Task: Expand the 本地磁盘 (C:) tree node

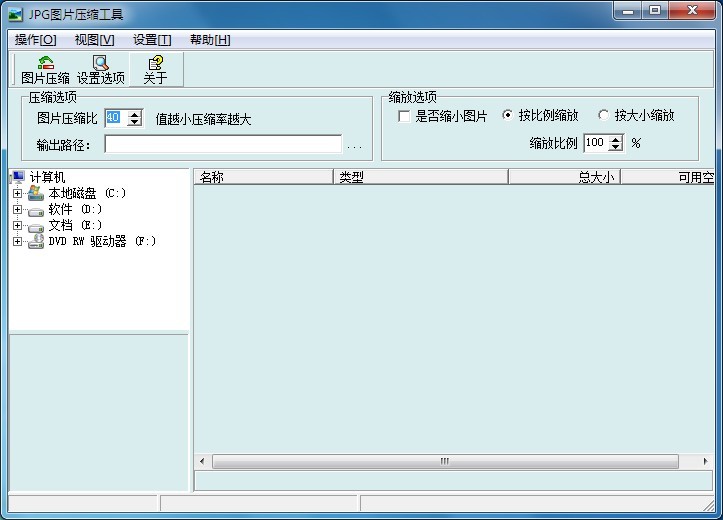Action: (17, 193)
